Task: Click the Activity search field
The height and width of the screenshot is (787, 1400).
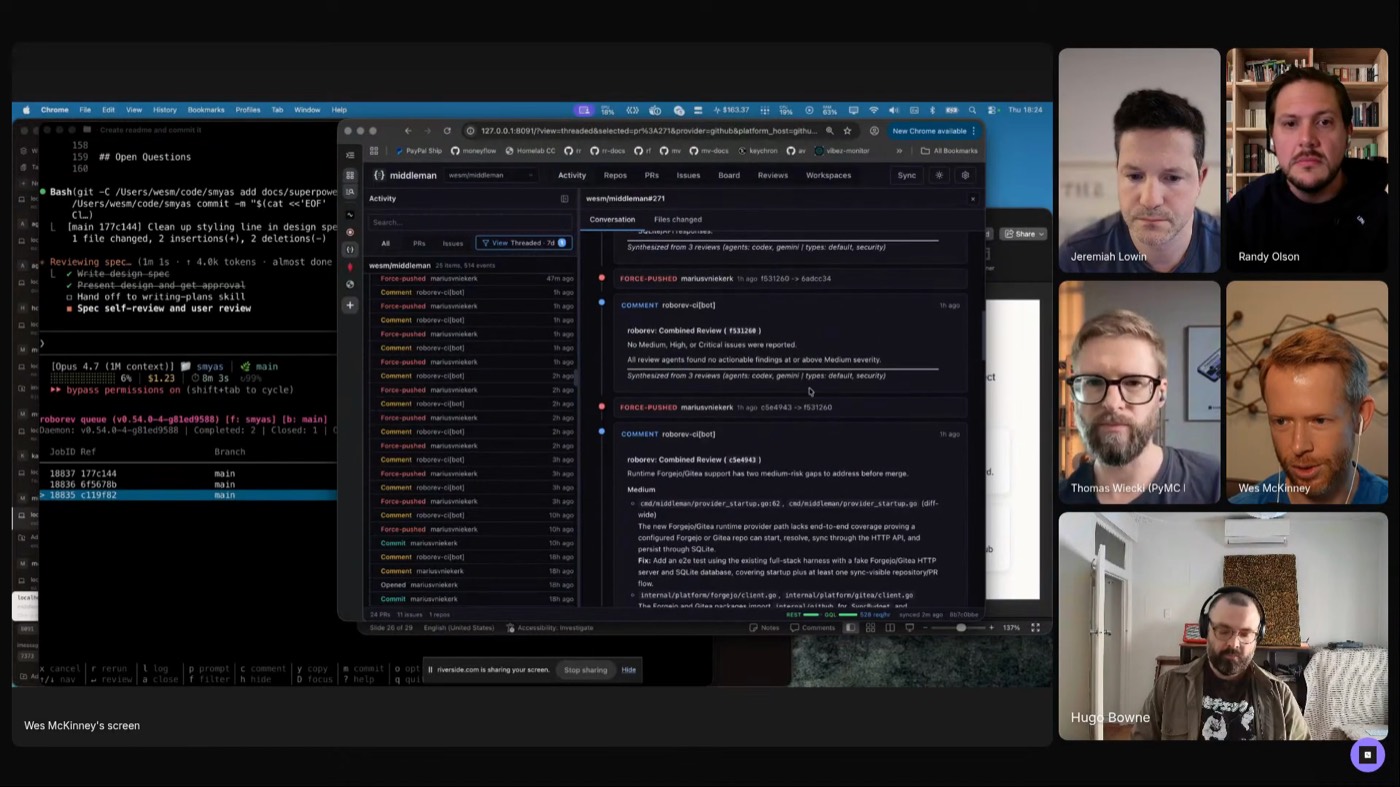Action: click(x=470, y=222)
